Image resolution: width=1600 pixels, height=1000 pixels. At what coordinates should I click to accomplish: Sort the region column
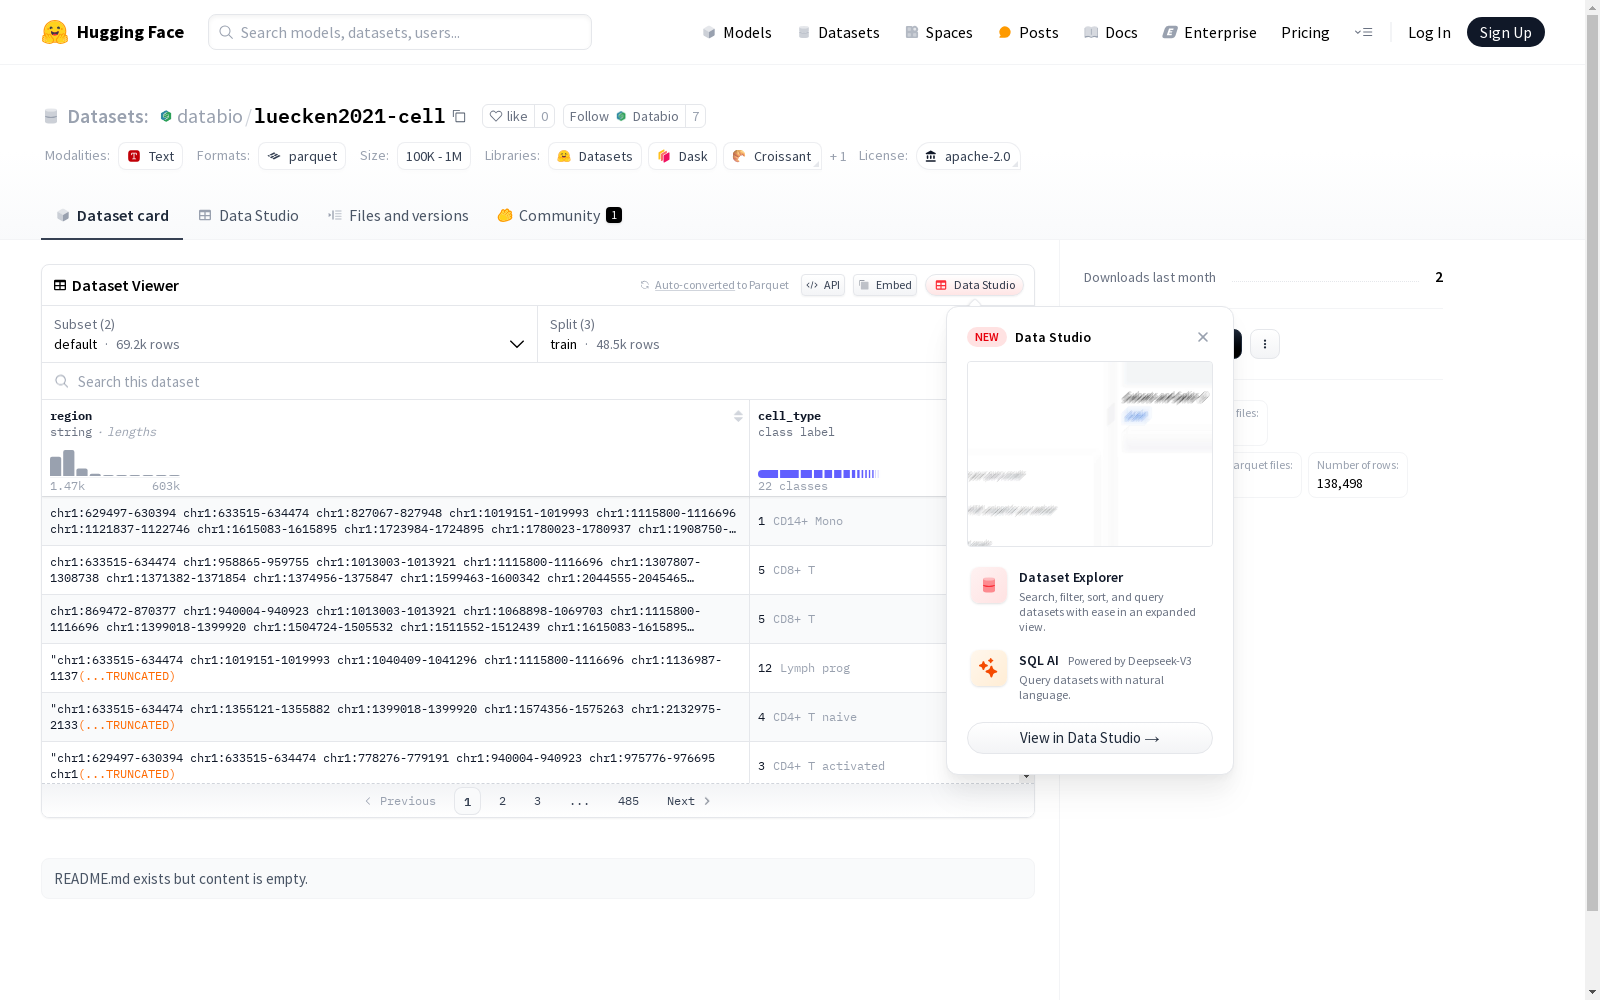[738, 416]
